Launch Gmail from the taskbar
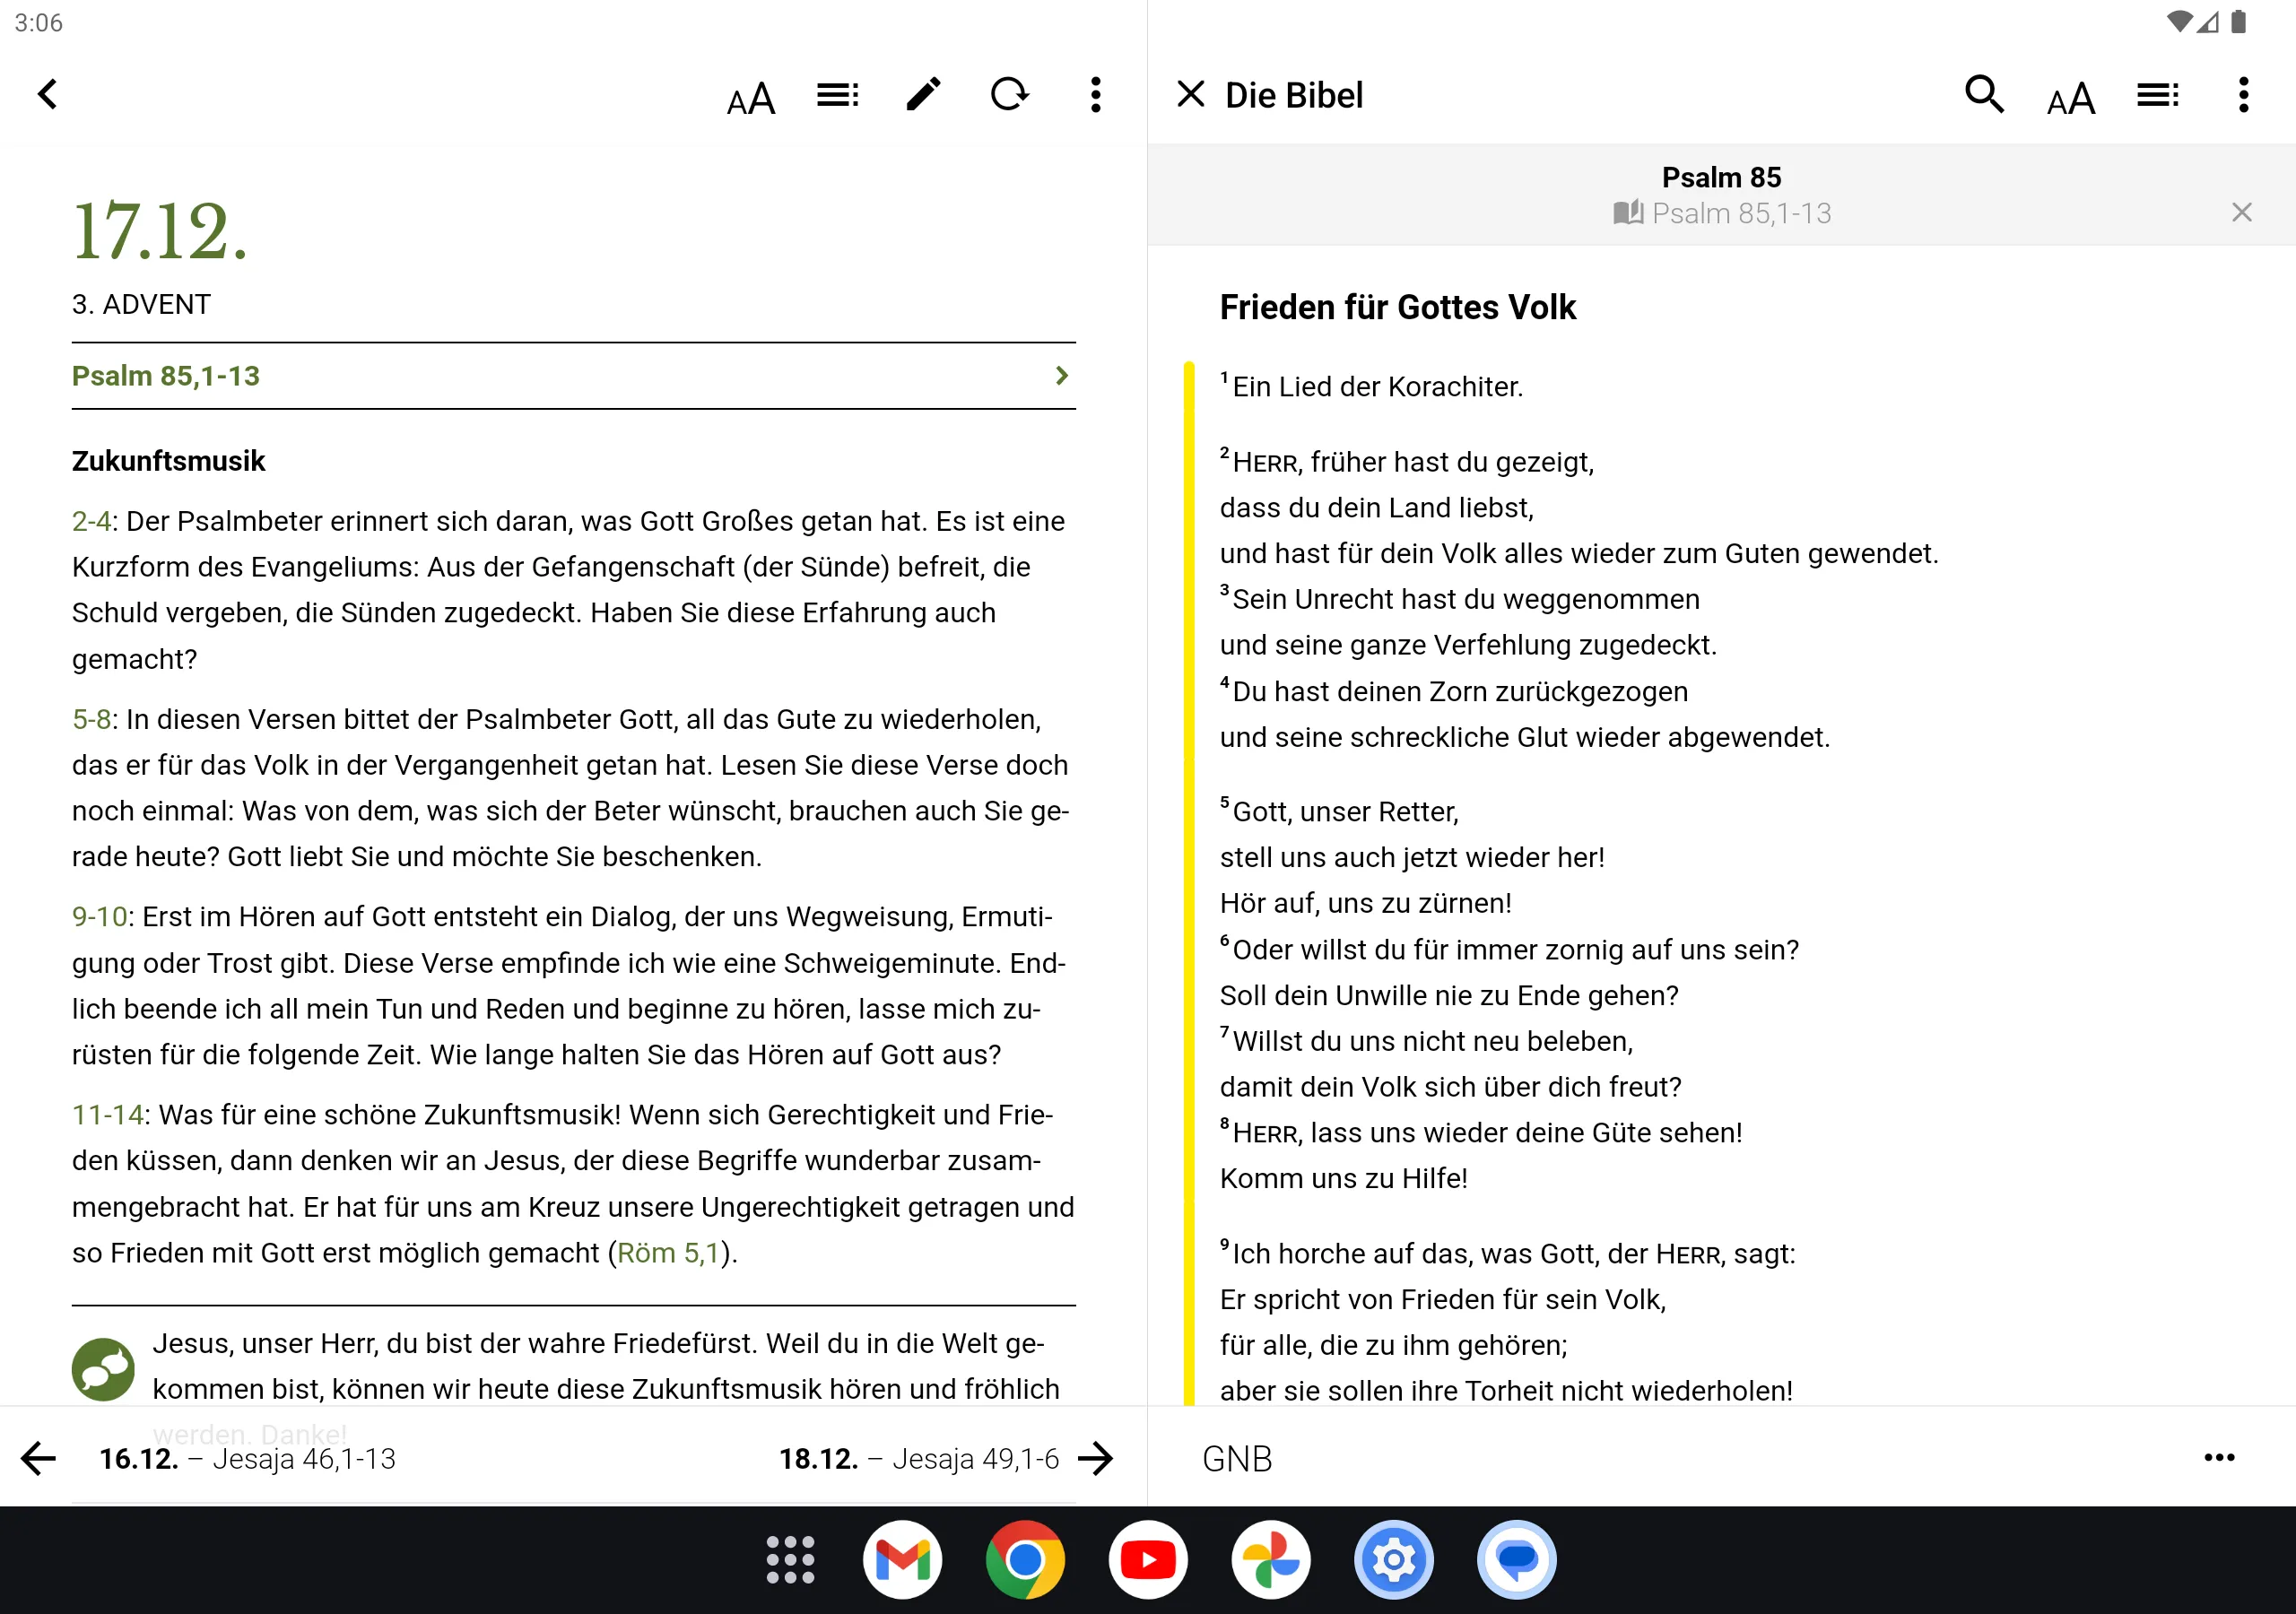Viewport: 2296px width, 1614px height. coord(902,1560)
